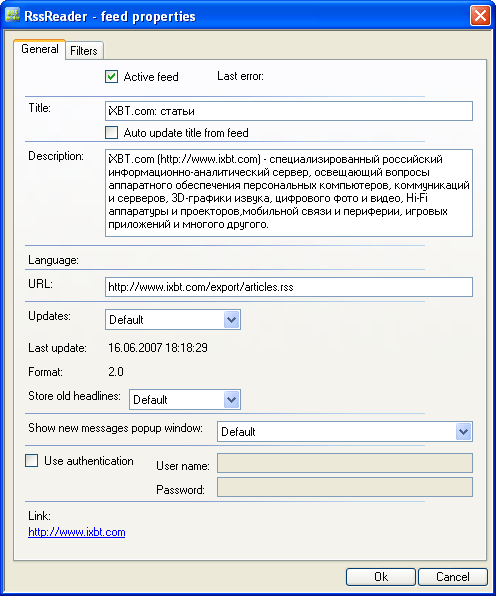Close the feed properties dialog
Image resolution: width=496 pixels, height=596 pixels.
pos(480,16)
